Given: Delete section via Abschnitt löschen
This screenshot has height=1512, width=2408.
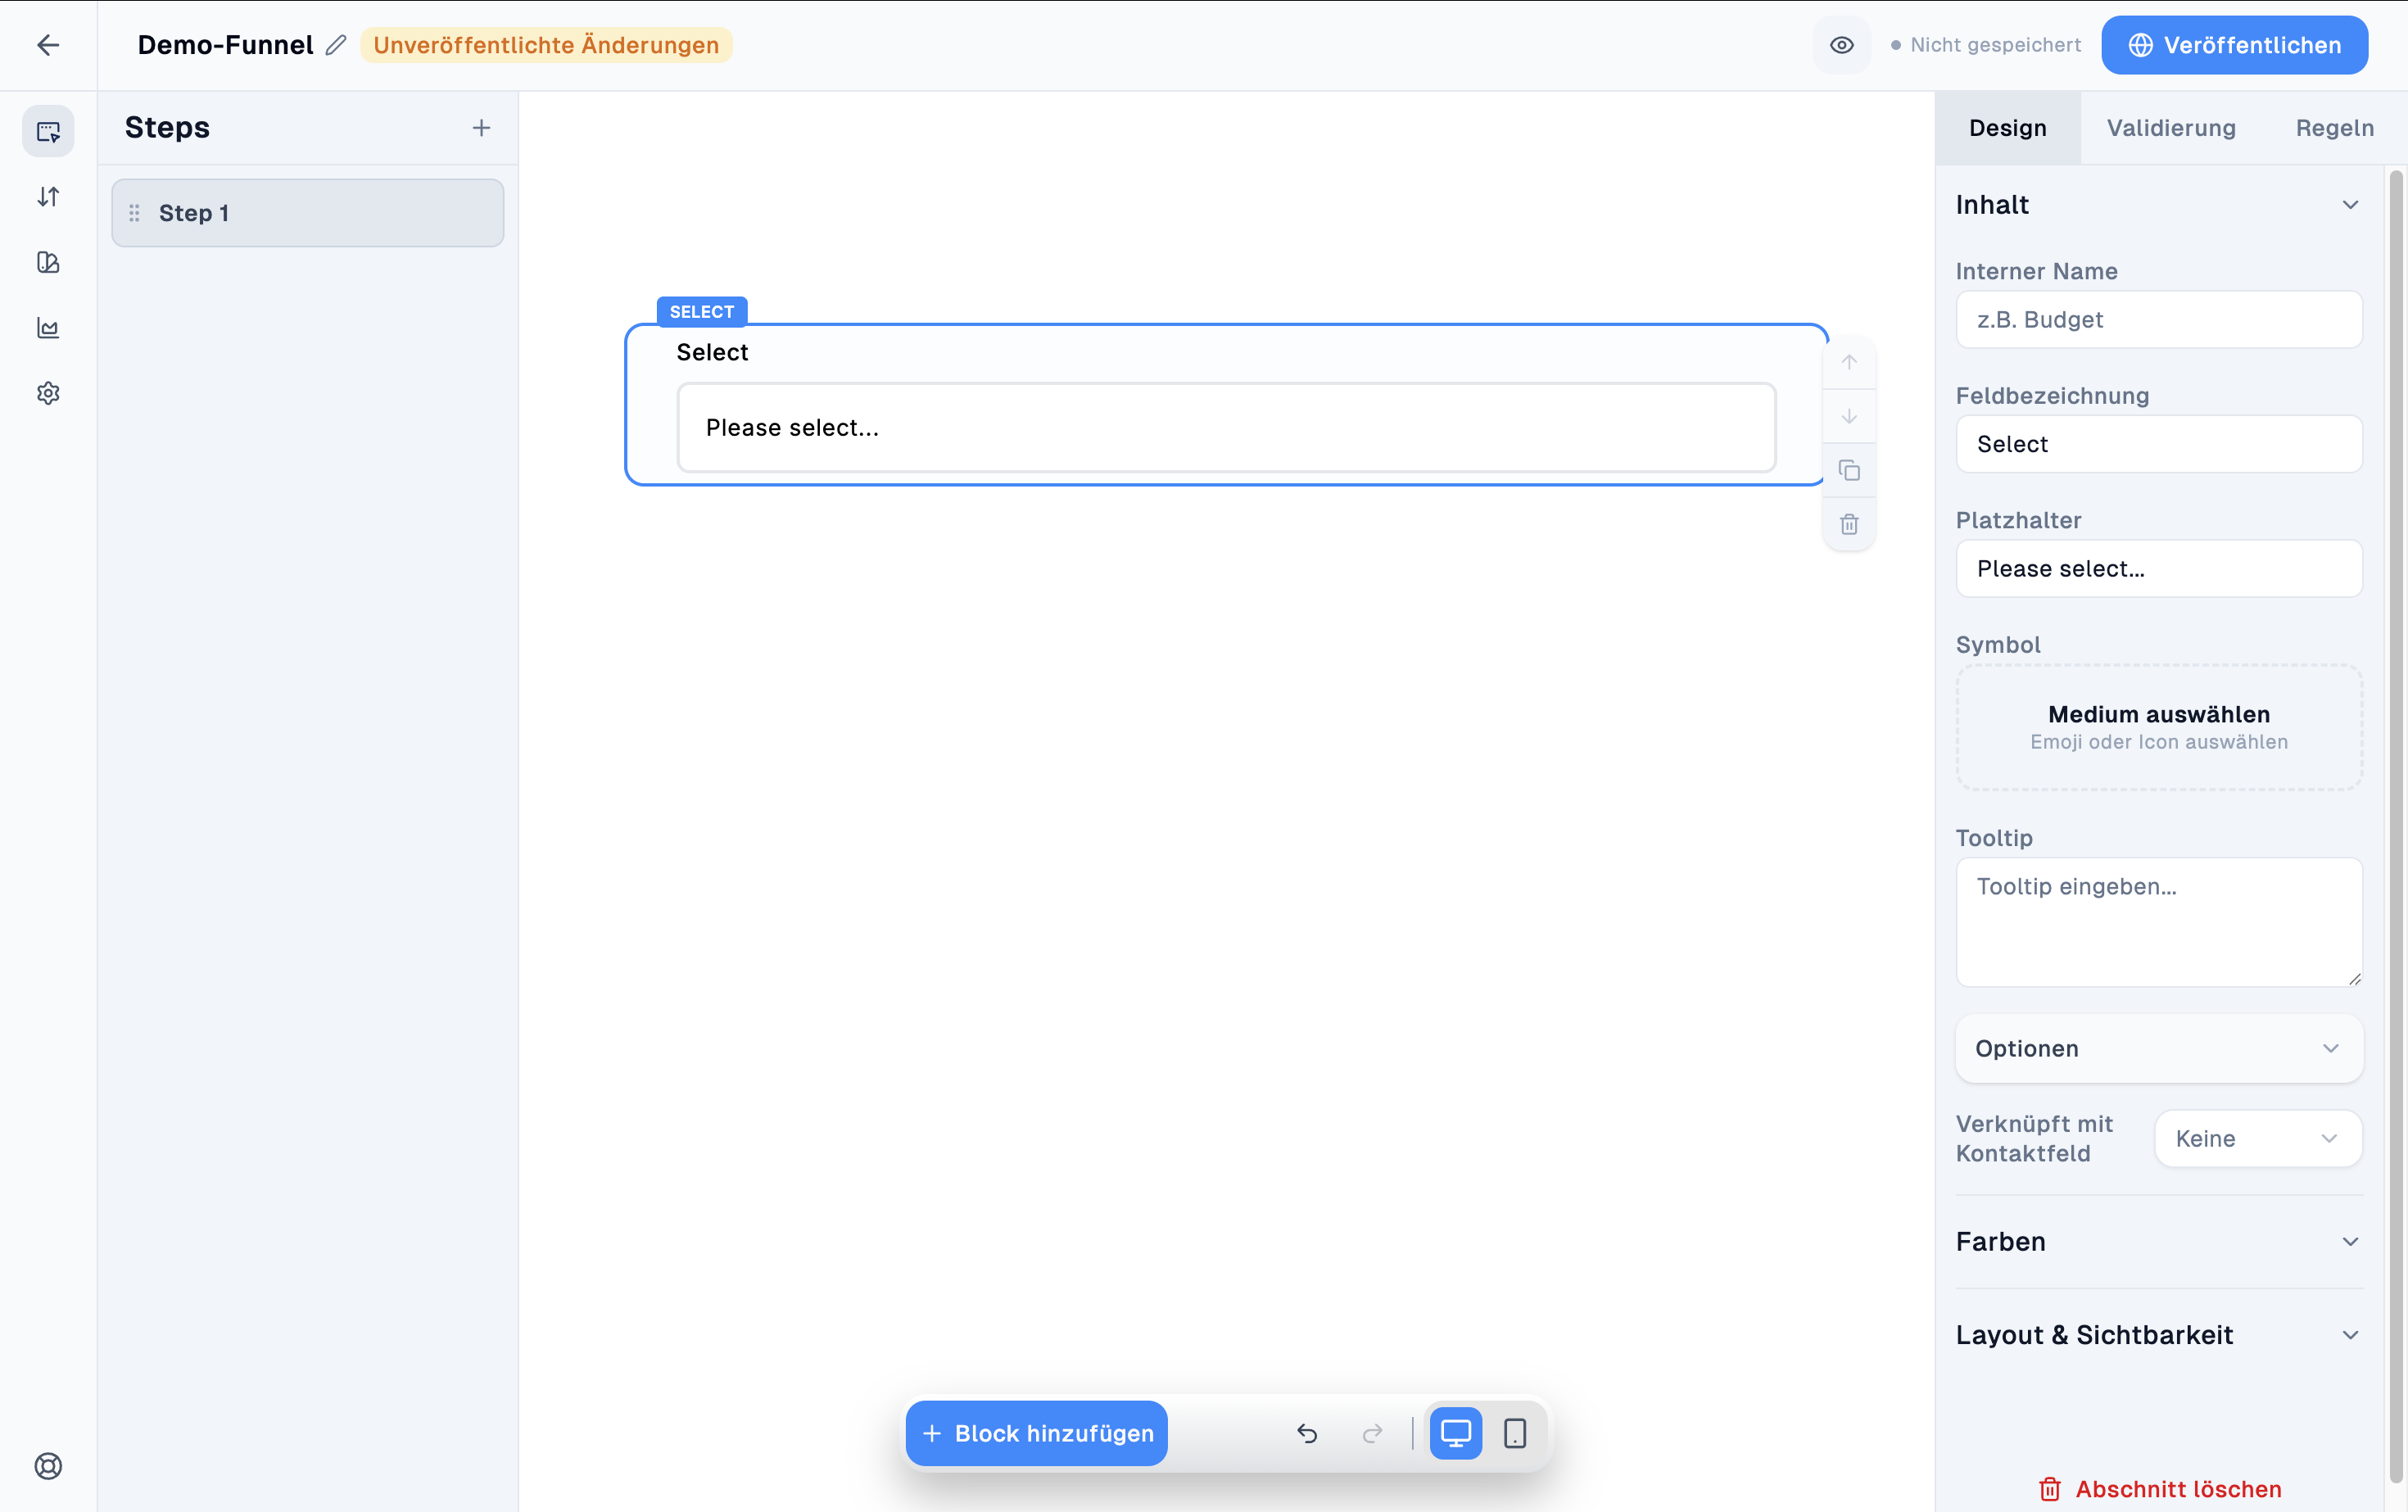Looking at the screenshot, I should click(2159, 1489).
